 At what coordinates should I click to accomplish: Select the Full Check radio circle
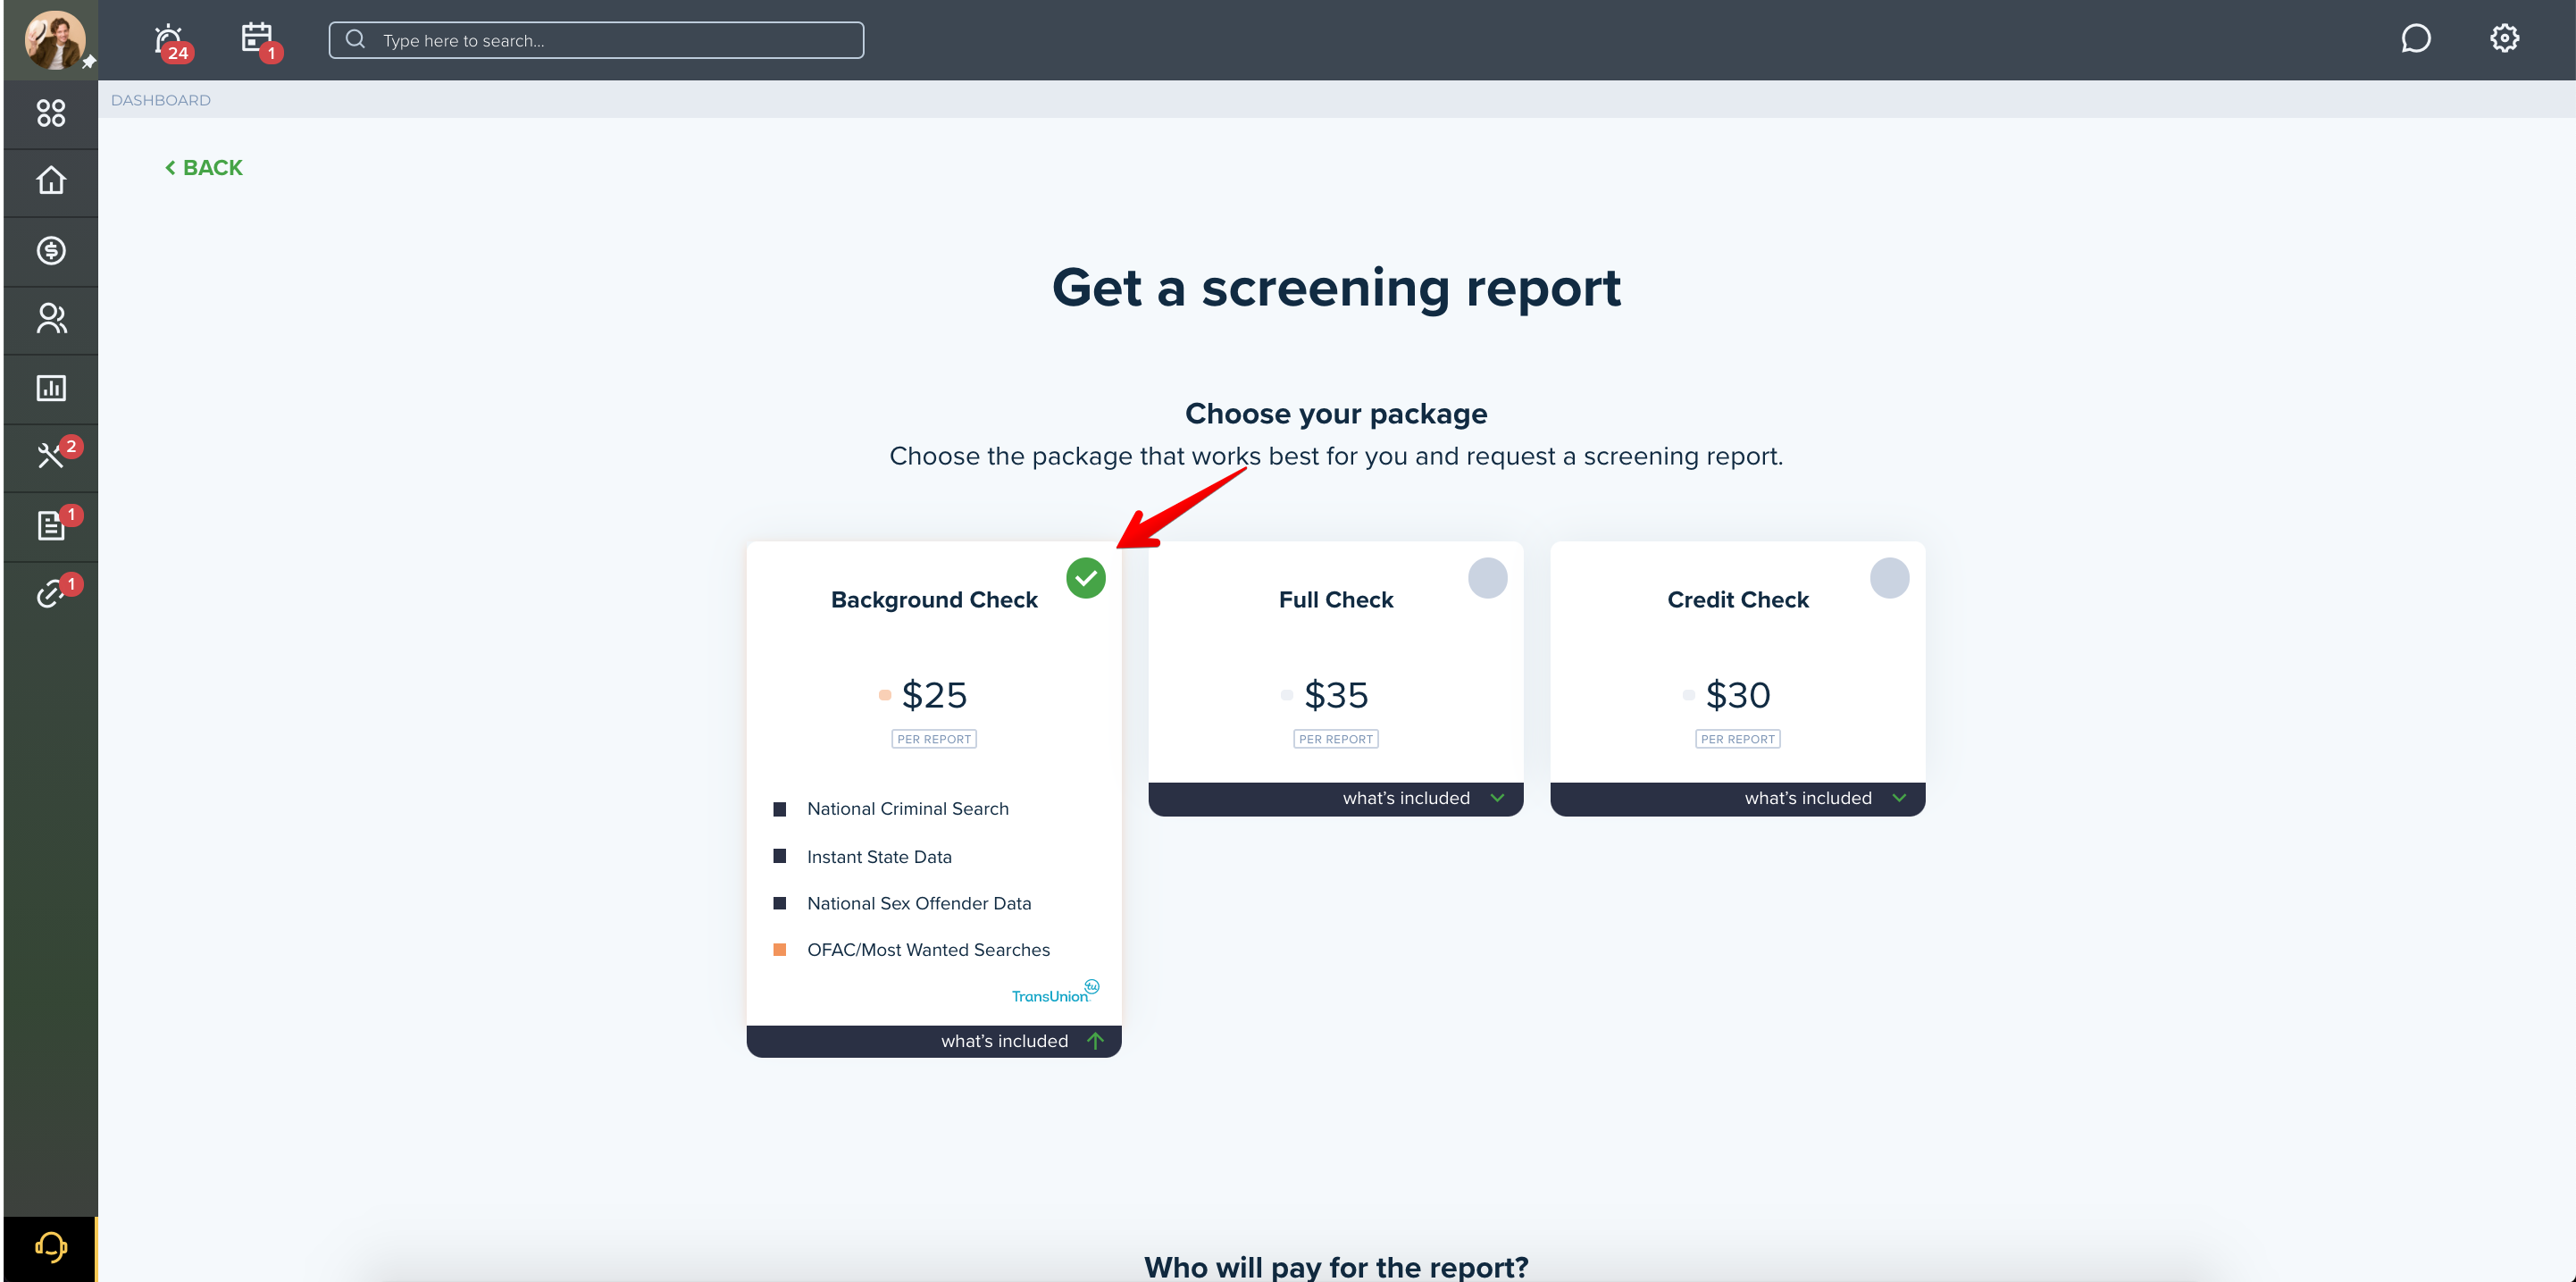coord(1488,578)
